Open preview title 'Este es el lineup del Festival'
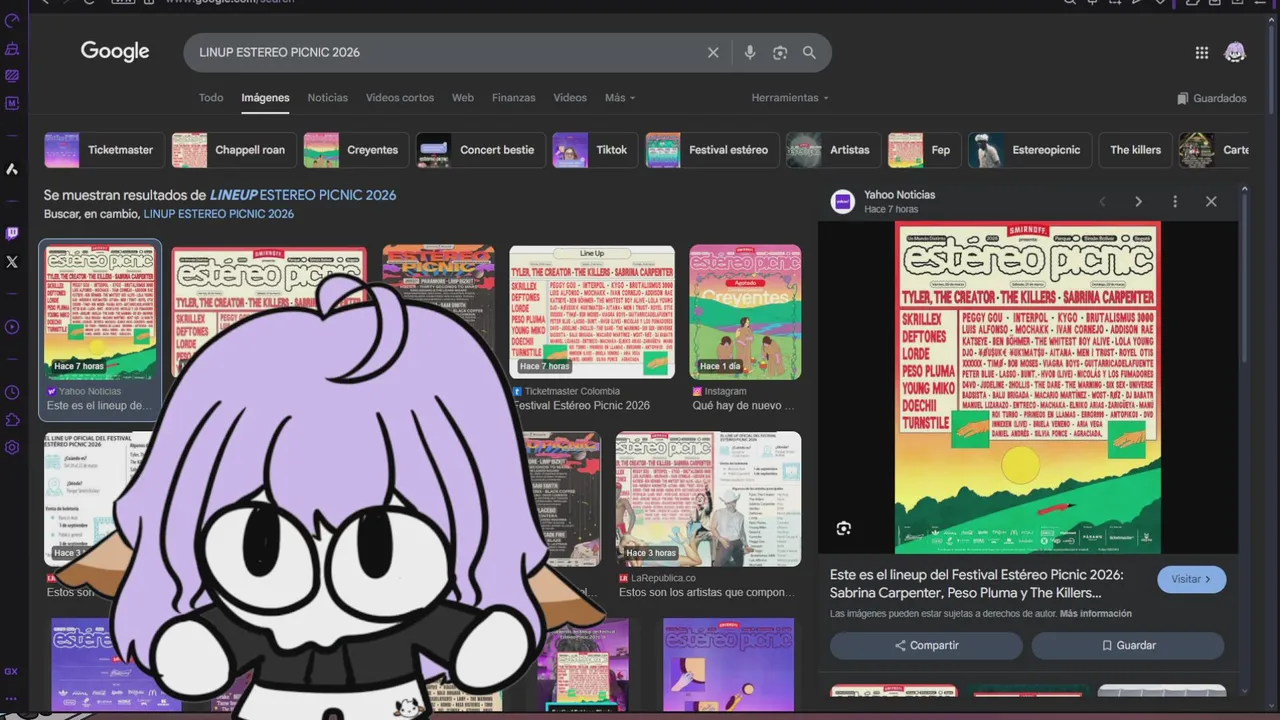 click(x=977, y=584)
